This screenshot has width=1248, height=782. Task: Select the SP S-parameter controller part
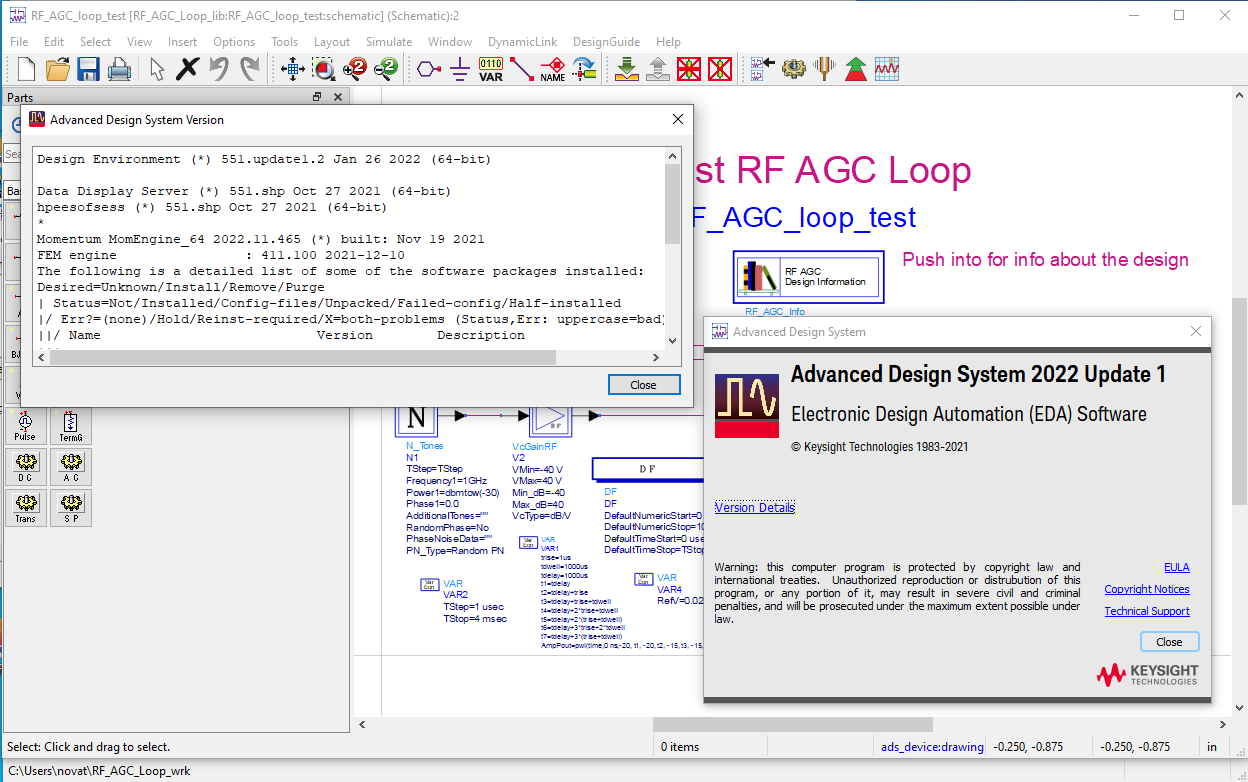[70, 508]
